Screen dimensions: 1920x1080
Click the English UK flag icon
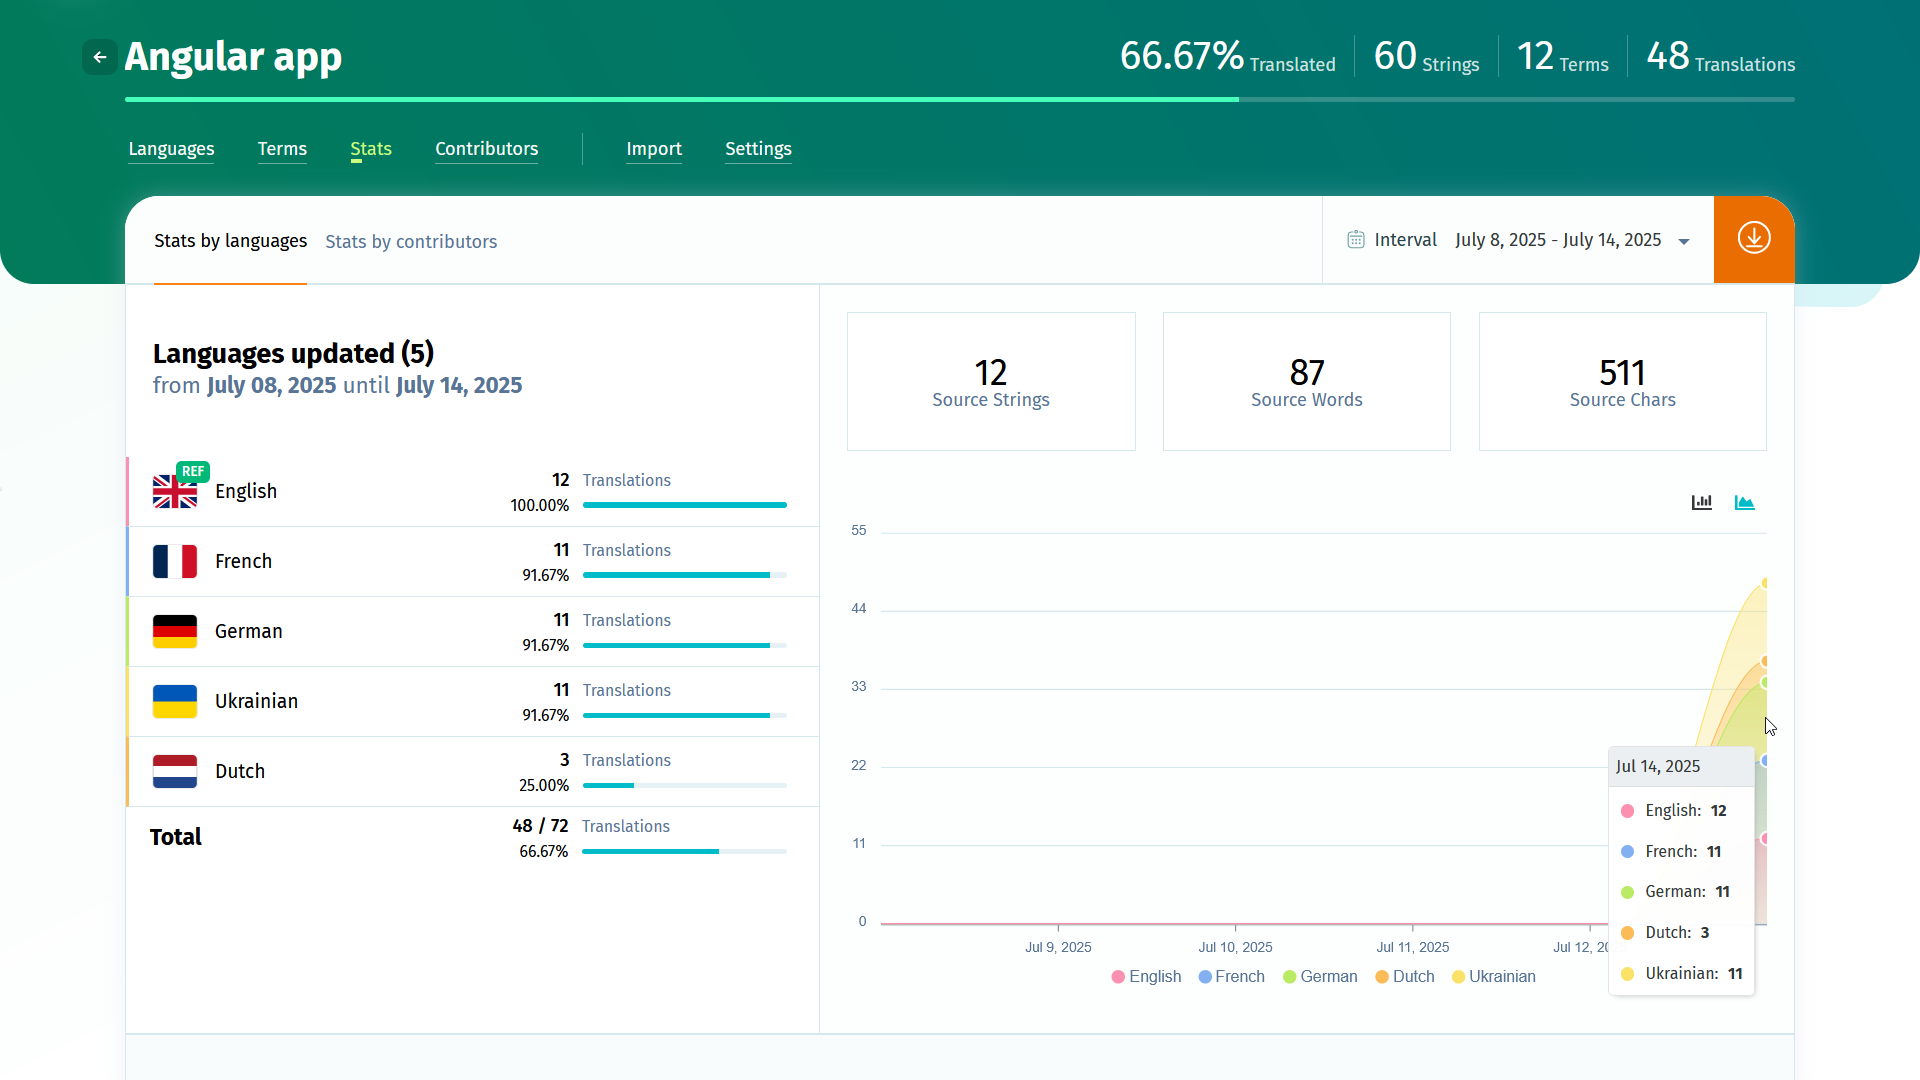click(x=175, y=492)
